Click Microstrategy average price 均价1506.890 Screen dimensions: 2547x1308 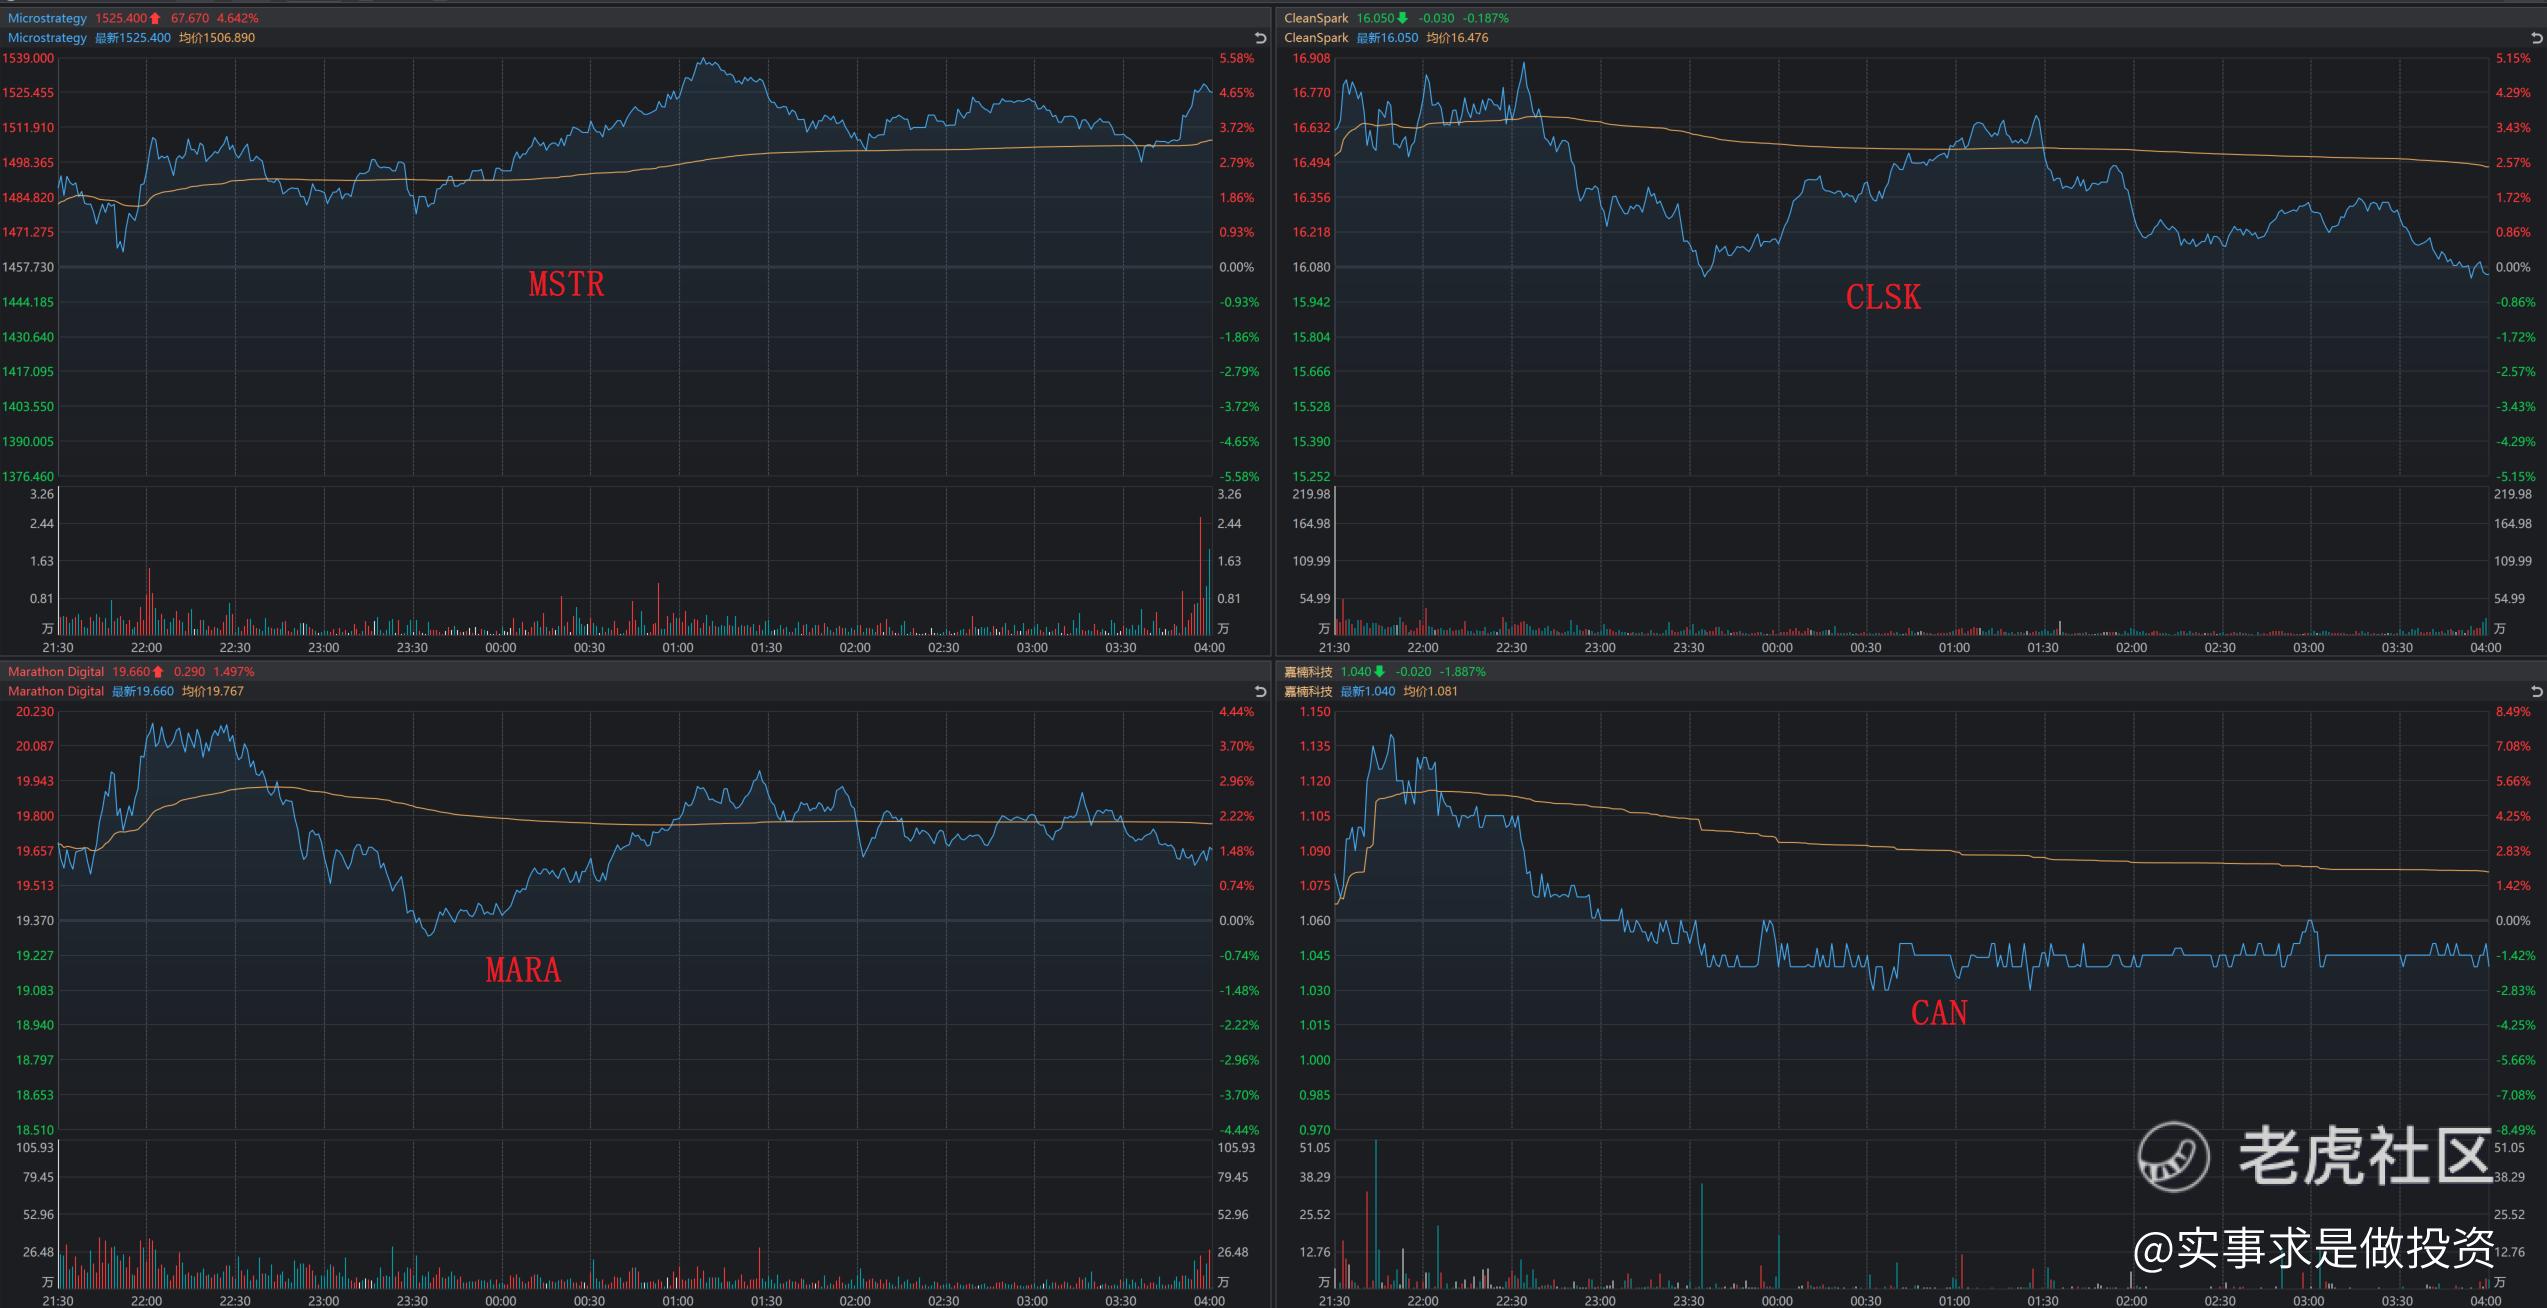(217, 38)
